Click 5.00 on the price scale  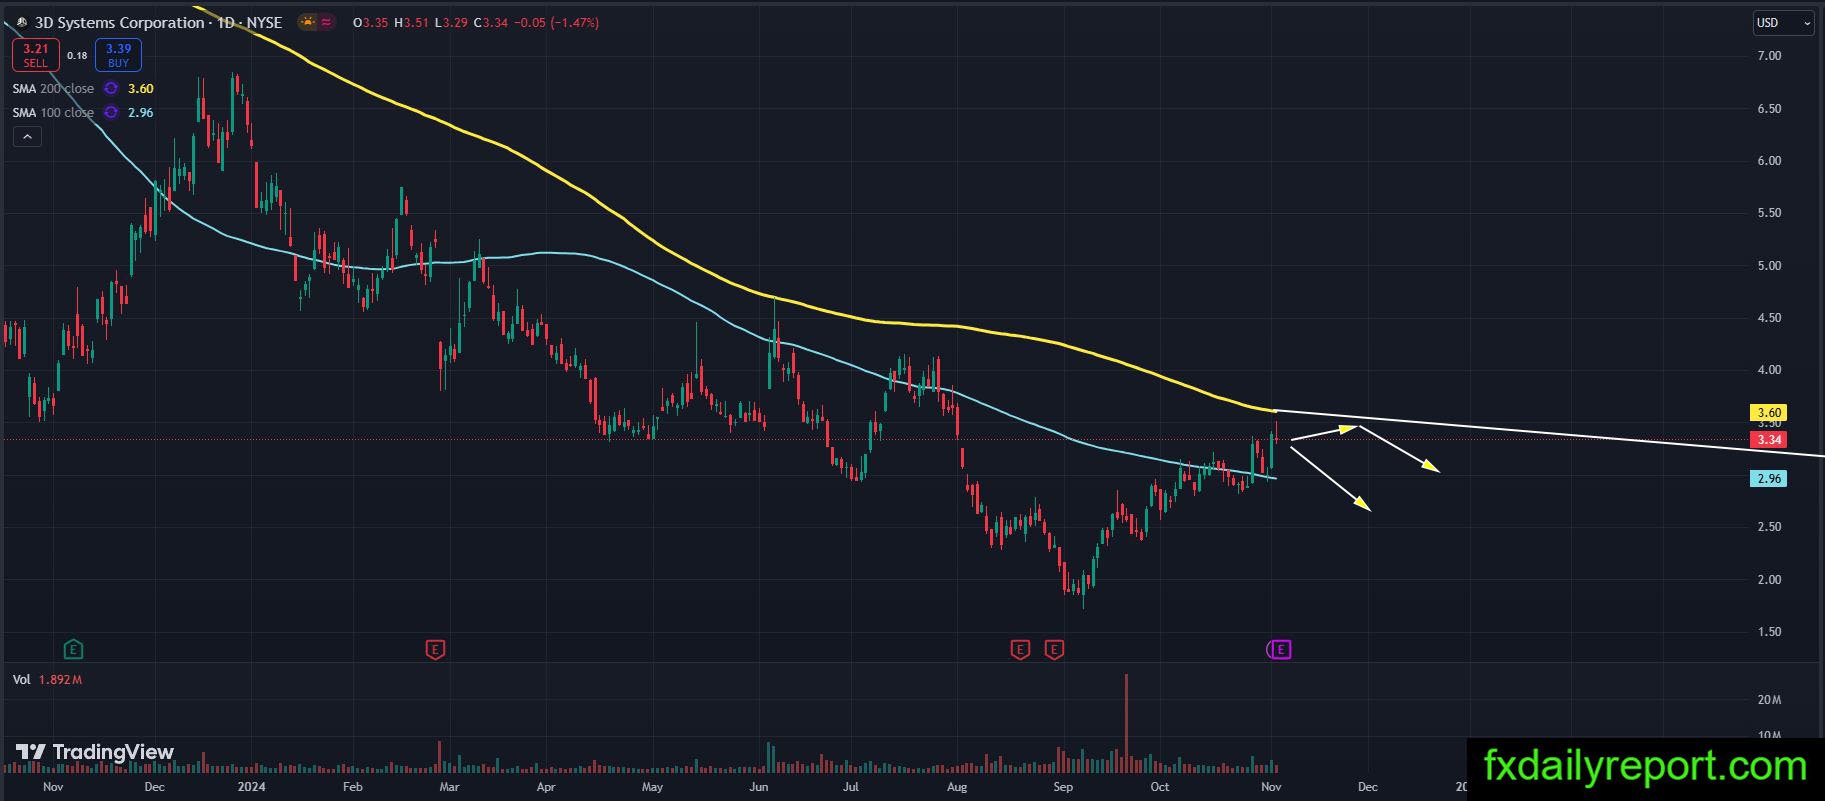pos(1769,266)
